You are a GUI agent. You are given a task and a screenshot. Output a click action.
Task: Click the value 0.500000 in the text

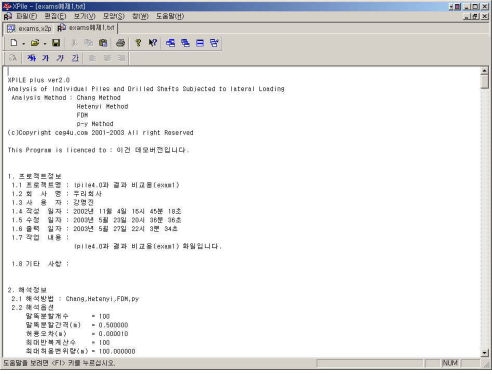pyautogui.click(x=113, y=325)
